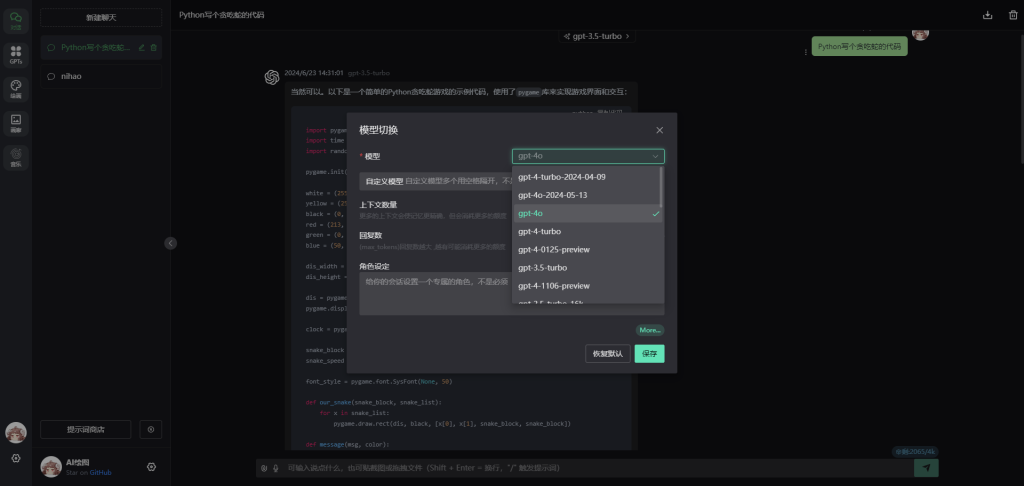Delete the Python snake chat
Viewport: 1024px width, 486px height.
click(153, 48)
